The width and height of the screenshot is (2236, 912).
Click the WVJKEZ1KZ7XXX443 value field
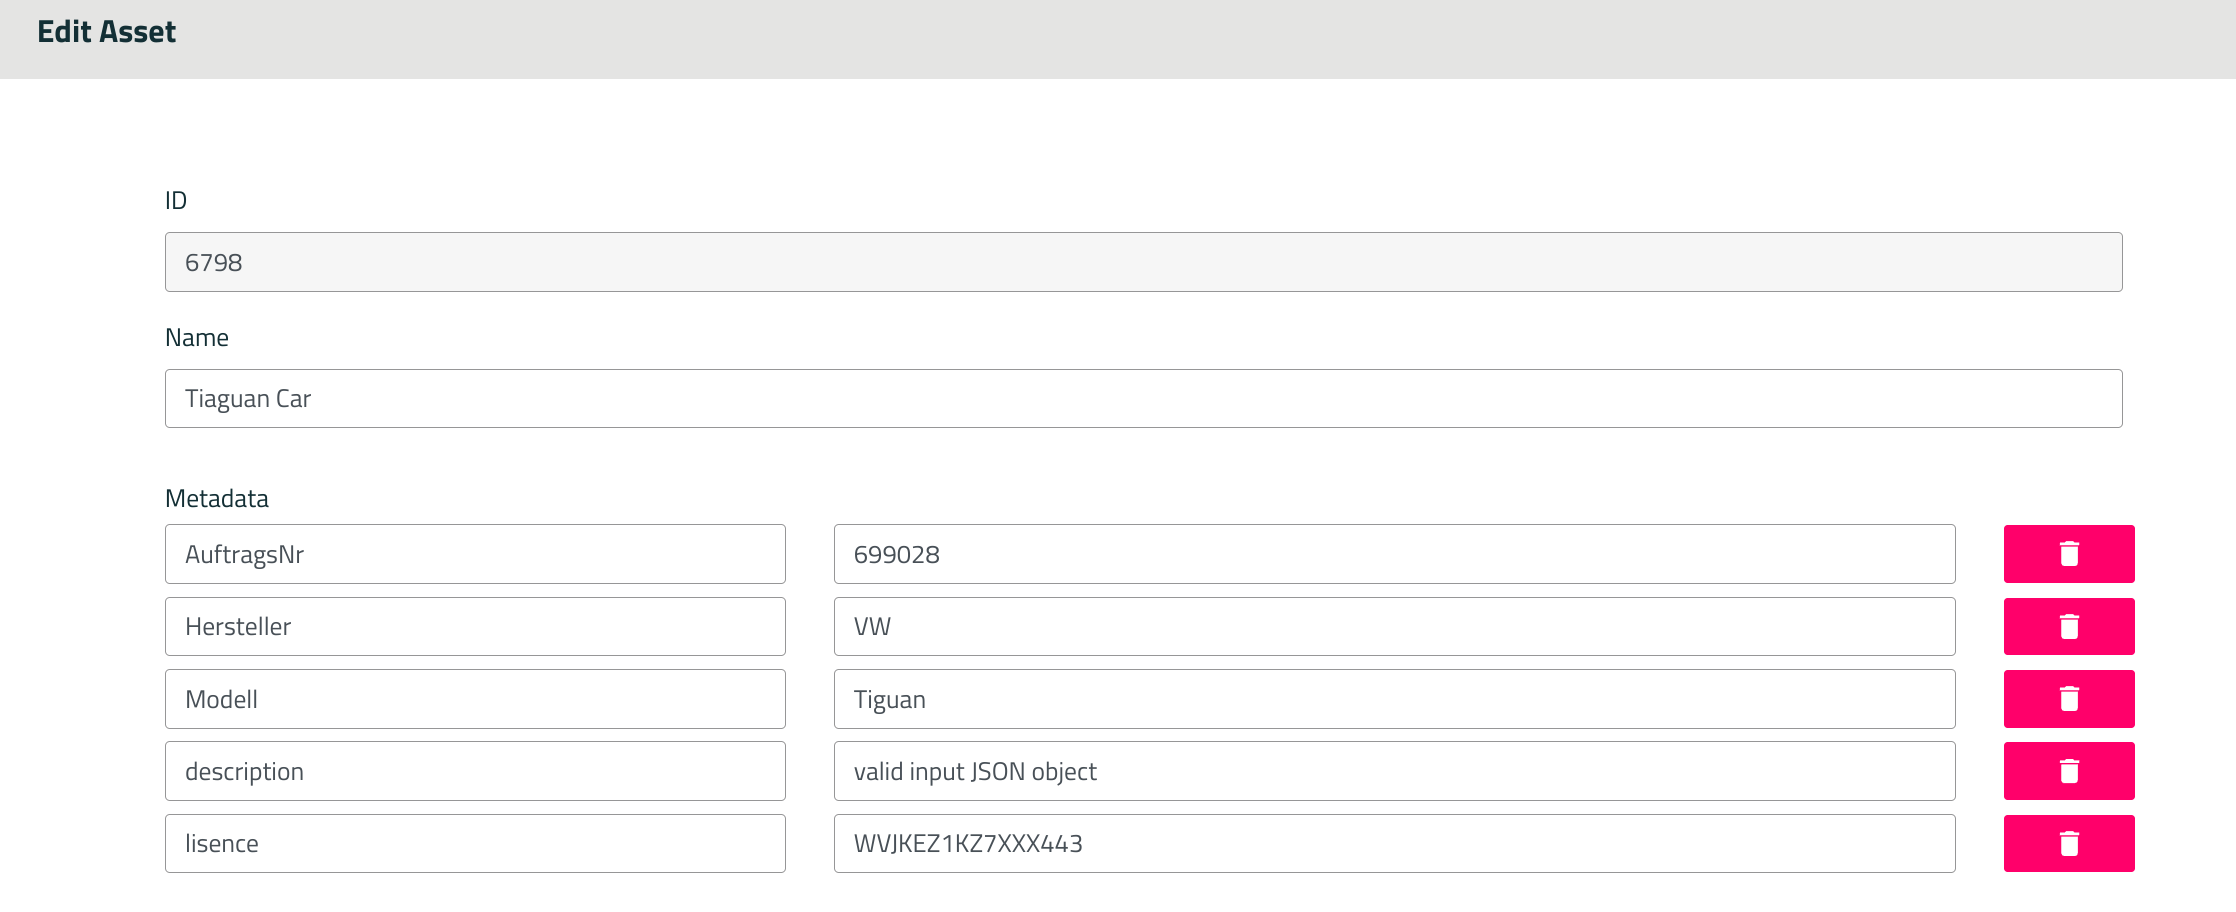(x=1394, y=844)
